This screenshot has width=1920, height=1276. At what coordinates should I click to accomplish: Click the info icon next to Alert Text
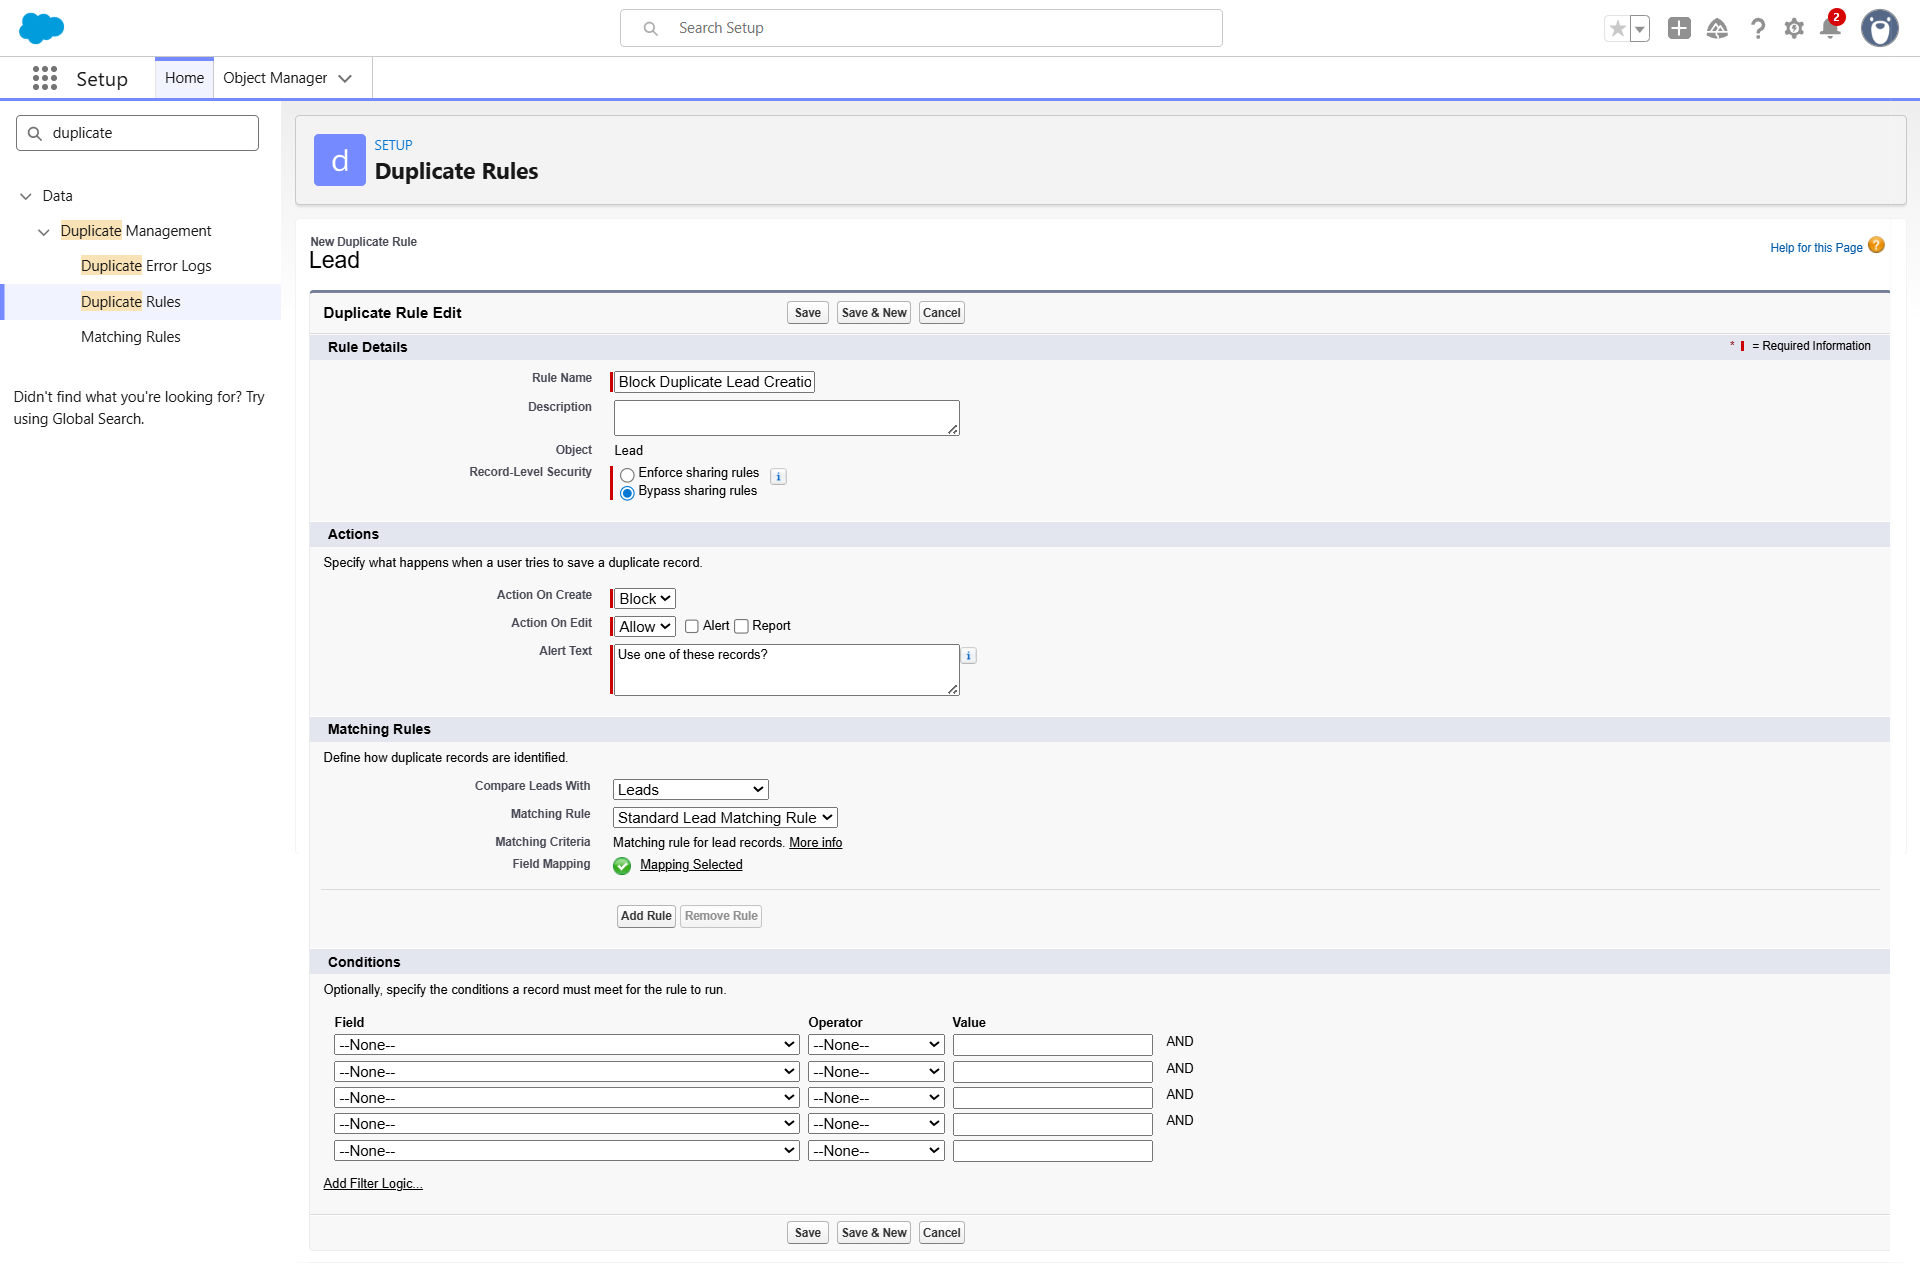(x=968, y=656)
